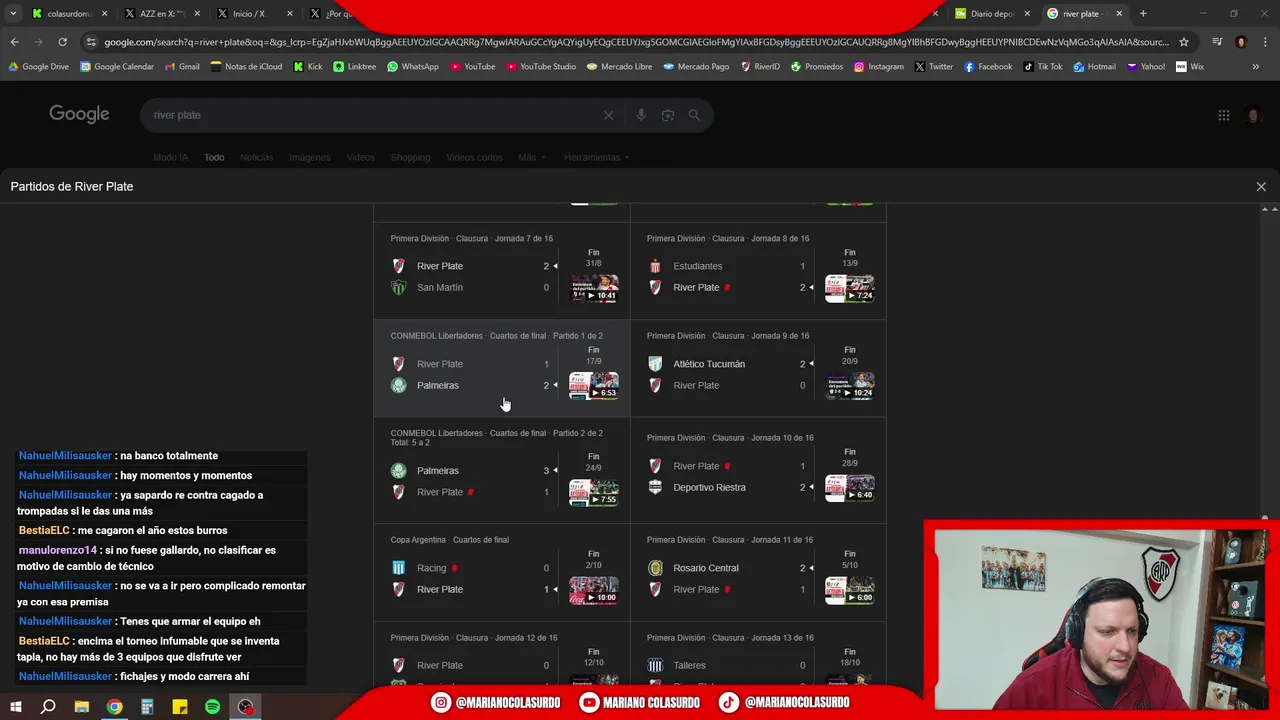
Task: Open the Hotmail bookmark
Action: pyautogui.click(x=1095, y=67)
